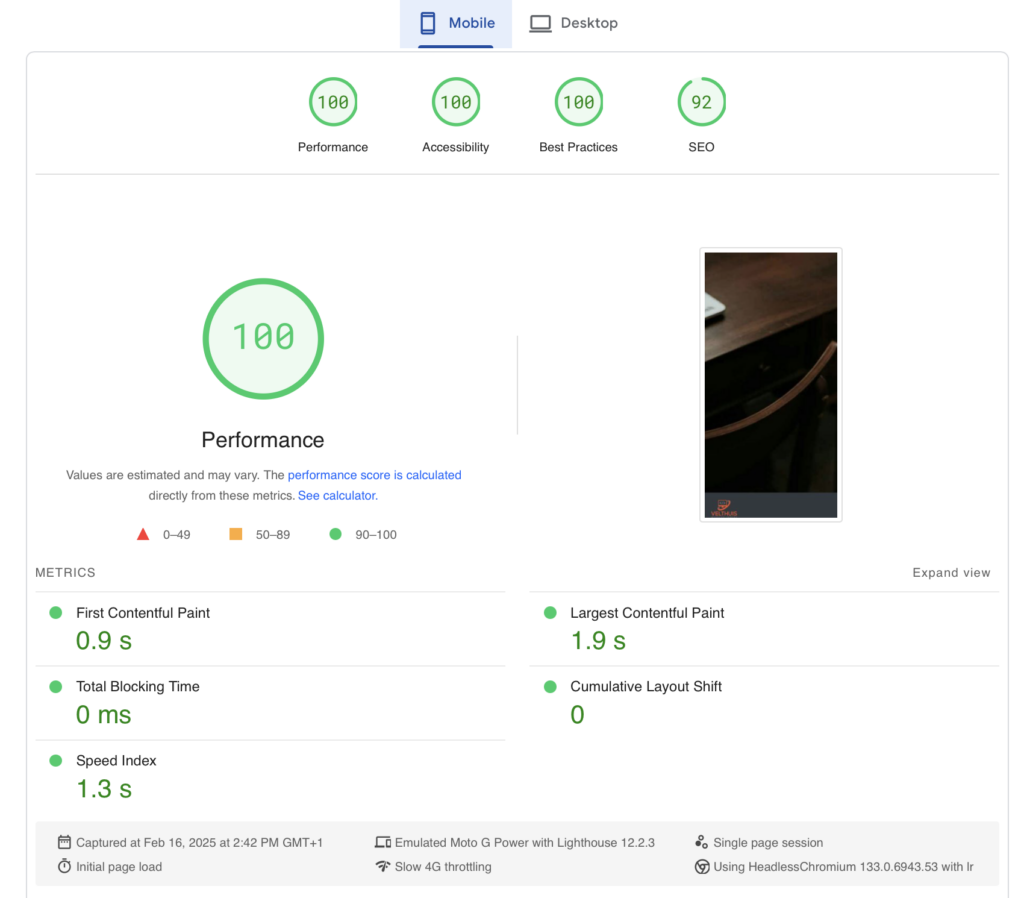The width and height of the screenshot is (1024, 898).
Task: Click the page screenshot thumbnail
Action: 771,385
